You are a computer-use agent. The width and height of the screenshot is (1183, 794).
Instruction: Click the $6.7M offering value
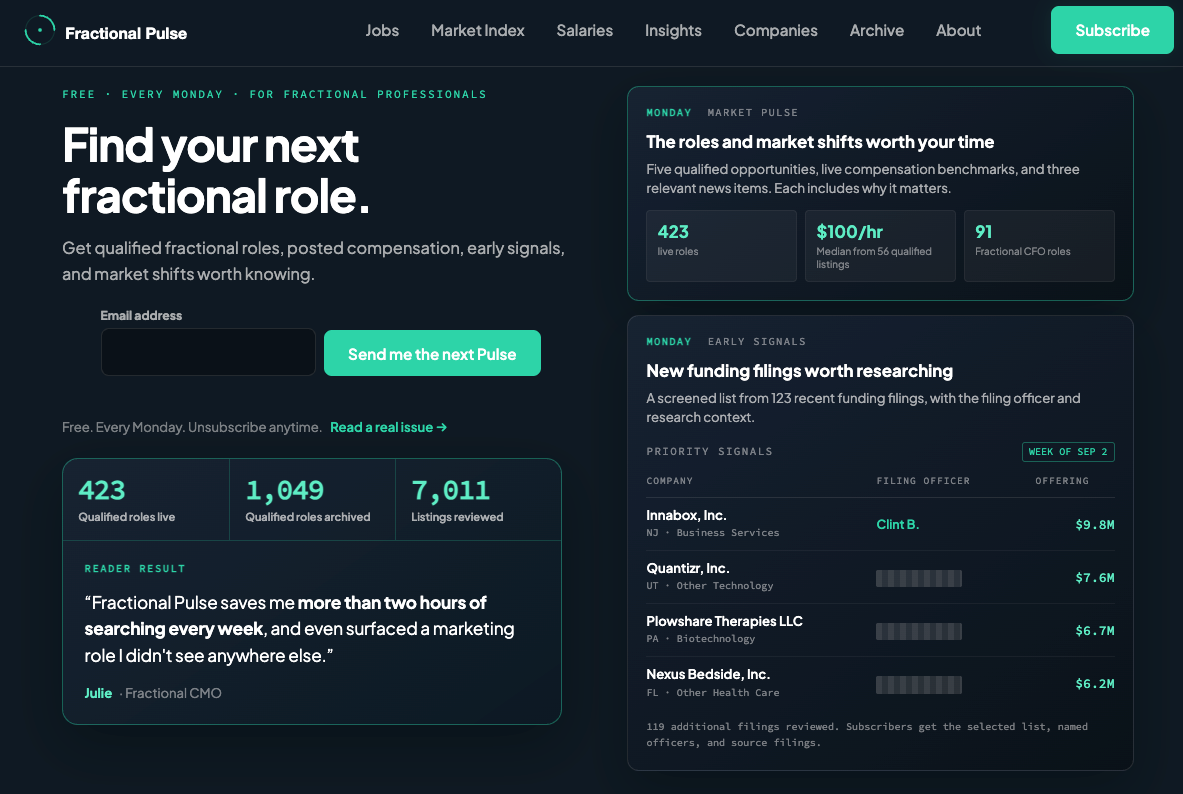pyautogui.click(x=1095, y=630)
